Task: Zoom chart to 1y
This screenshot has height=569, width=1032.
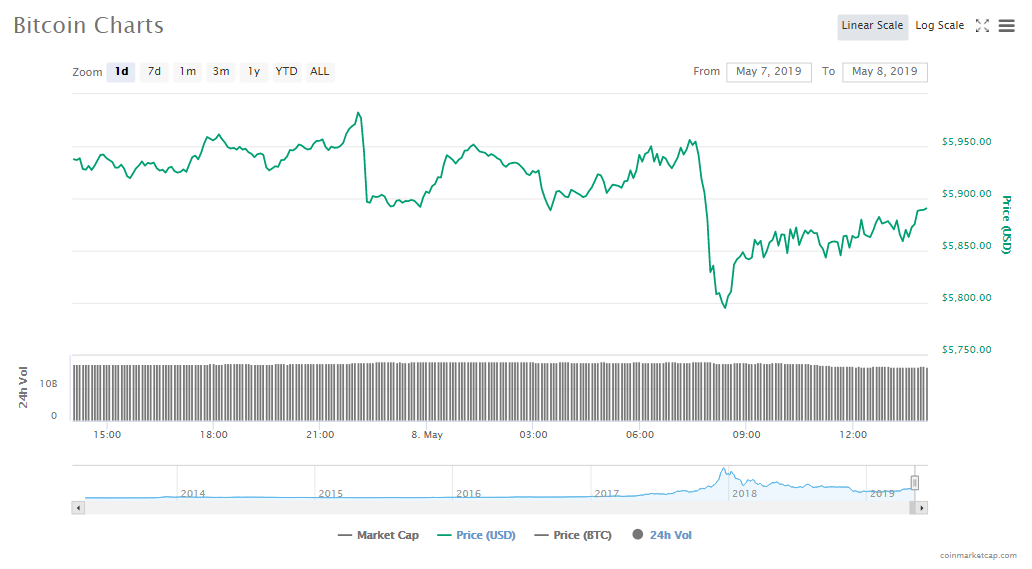Action: [x=254, y=72]
